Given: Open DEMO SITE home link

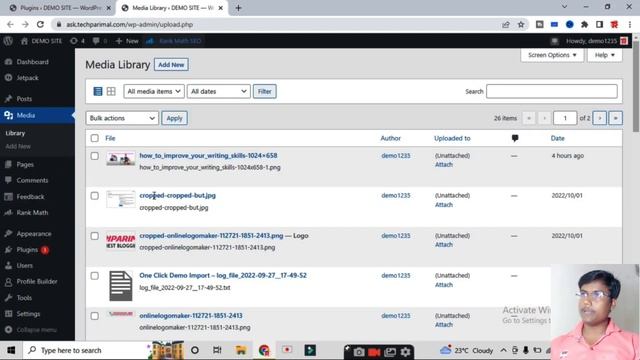Looking at the screenshot, I should [41, 41].
